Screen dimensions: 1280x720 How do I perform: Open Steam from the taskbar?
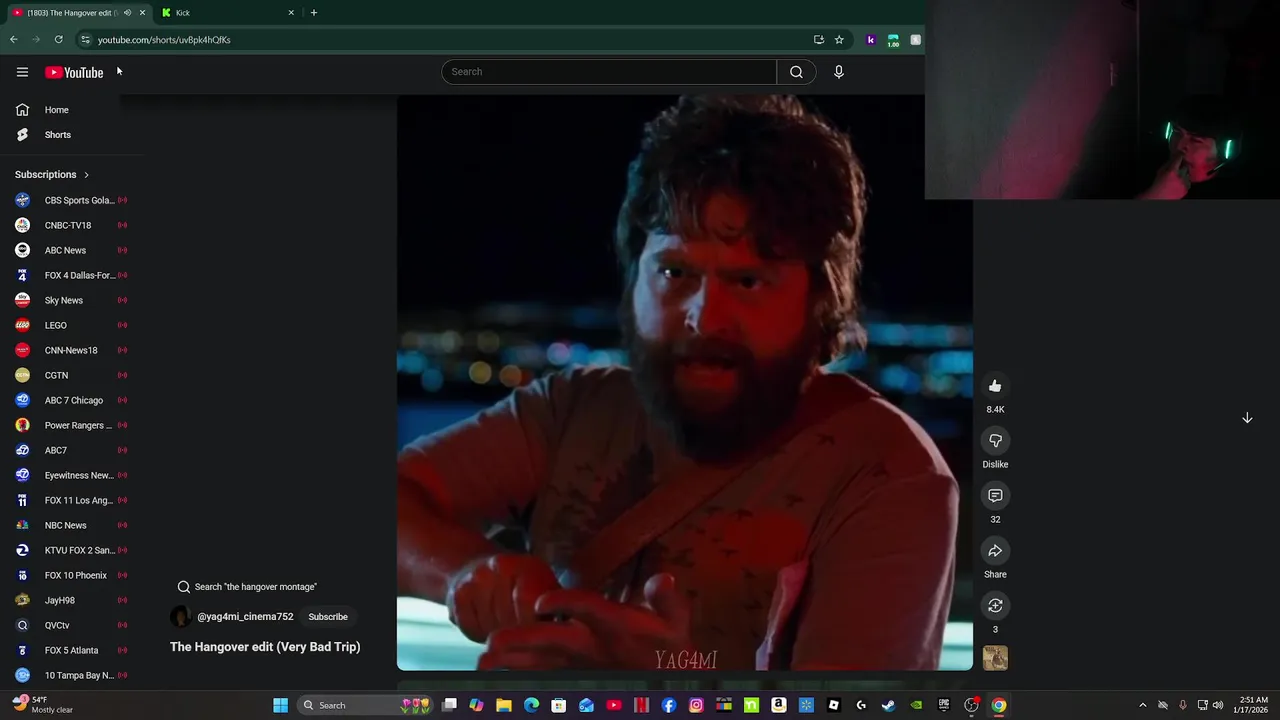click(x=888, y=705)
